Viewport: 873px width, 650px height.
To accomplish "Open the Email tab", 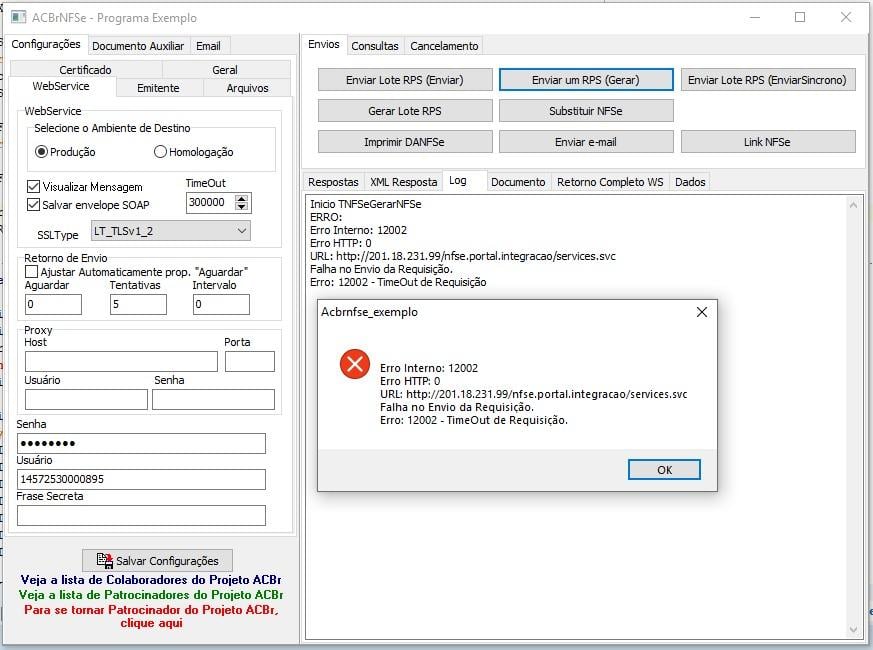I will coord(208,46).
